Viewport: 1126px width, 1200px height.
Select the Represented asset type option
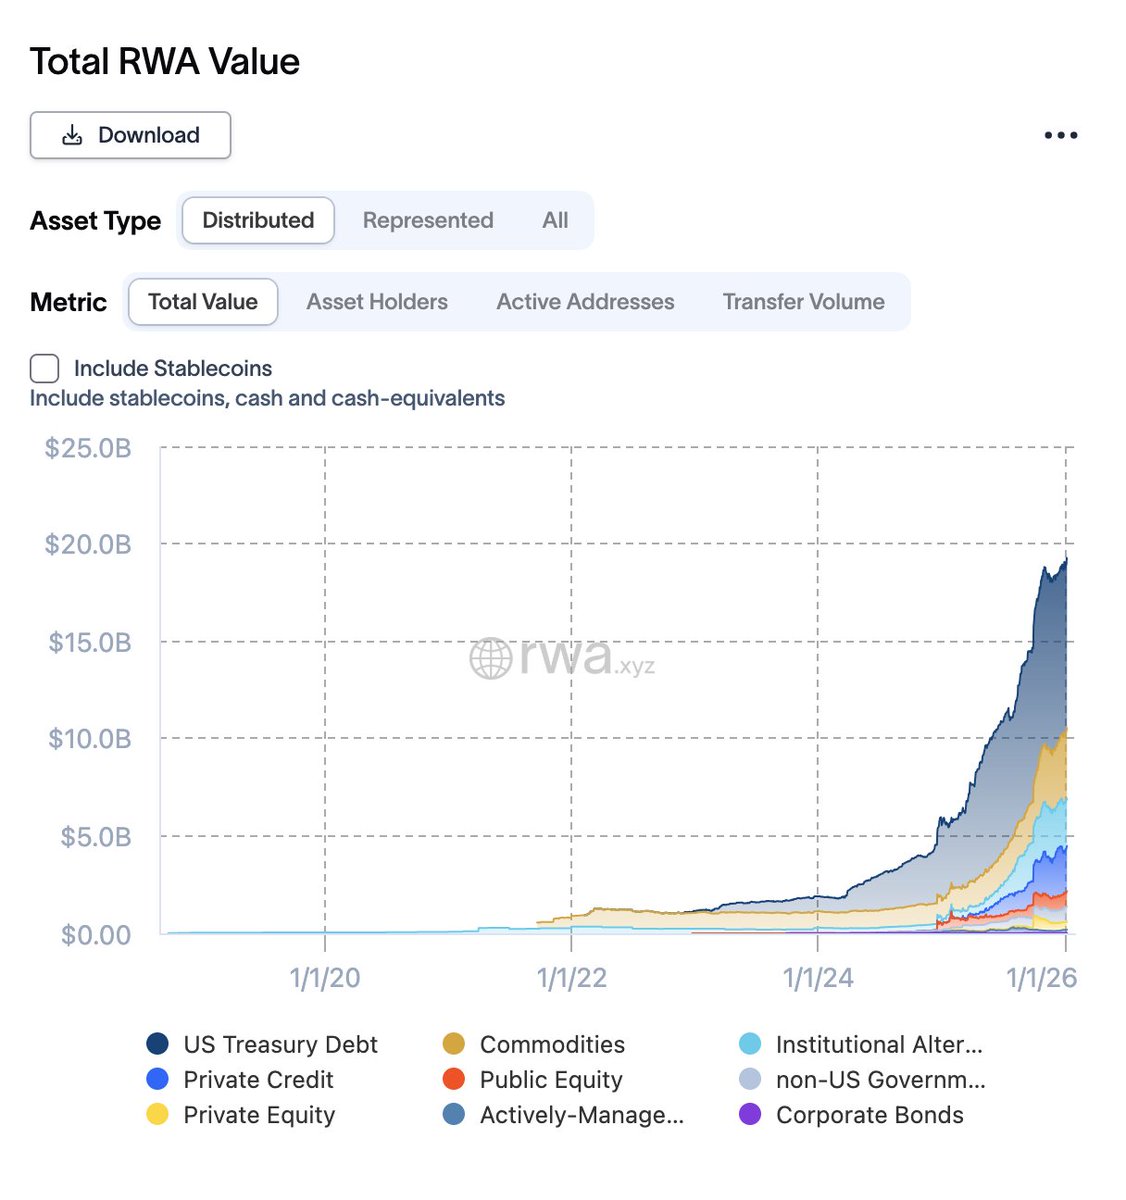click(428, 220)
